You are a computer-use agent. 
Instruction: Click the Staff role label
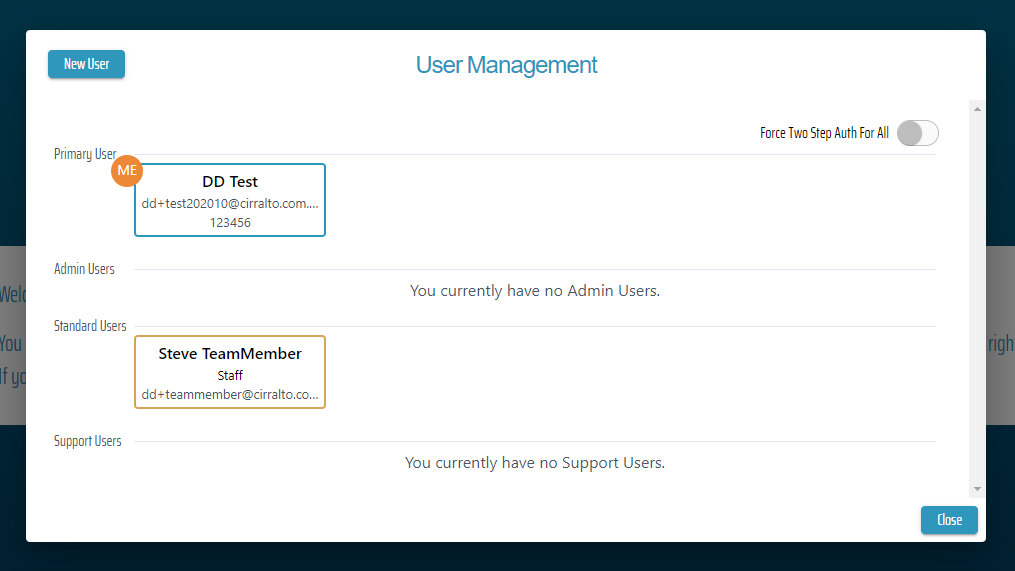[230, 376]
